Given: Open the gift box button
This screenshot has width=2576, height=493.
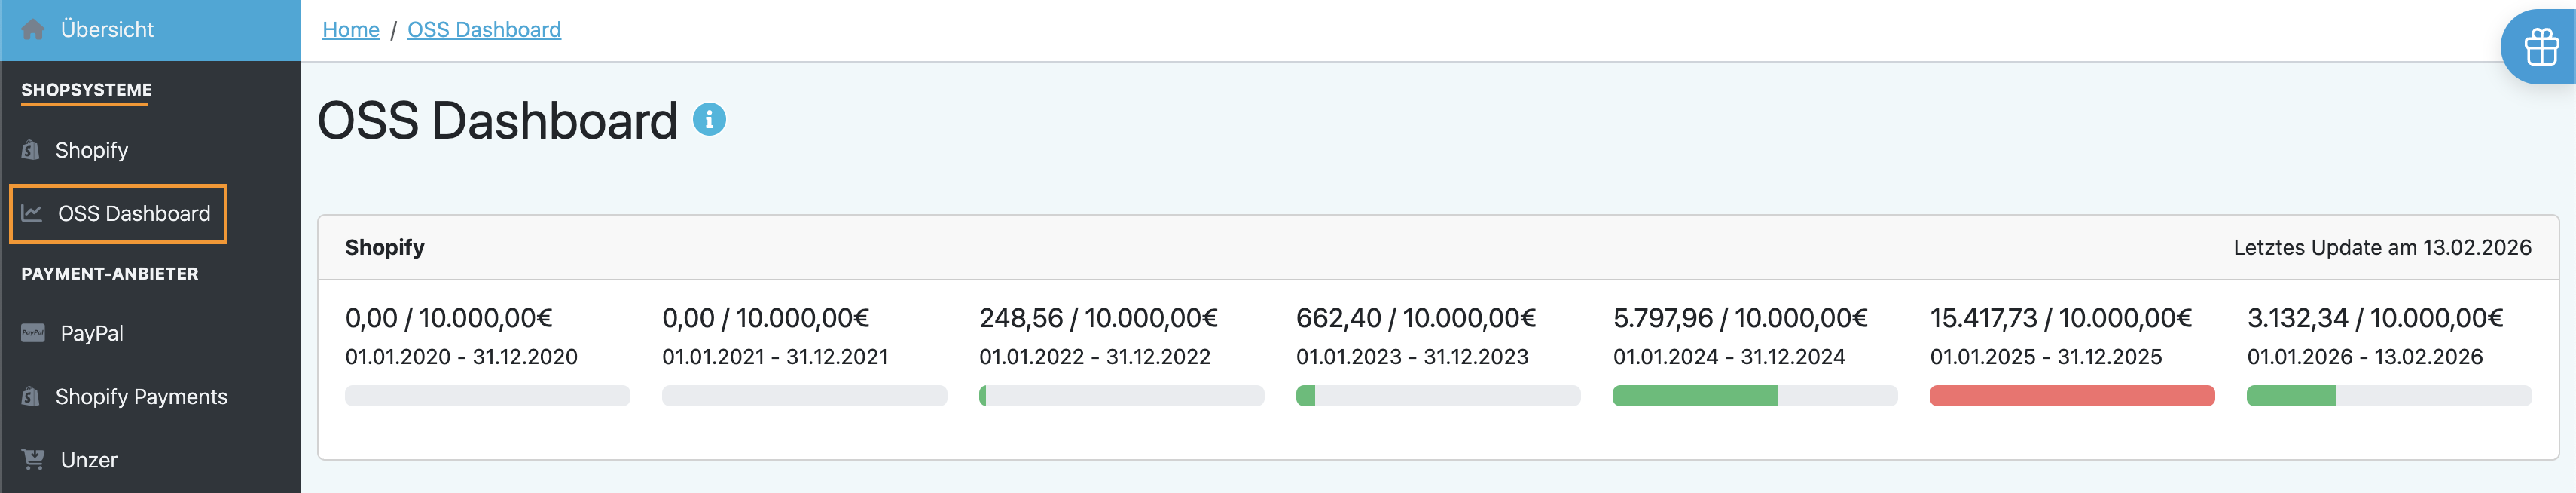Looking at the screenshot, I should pos(2541,47).
